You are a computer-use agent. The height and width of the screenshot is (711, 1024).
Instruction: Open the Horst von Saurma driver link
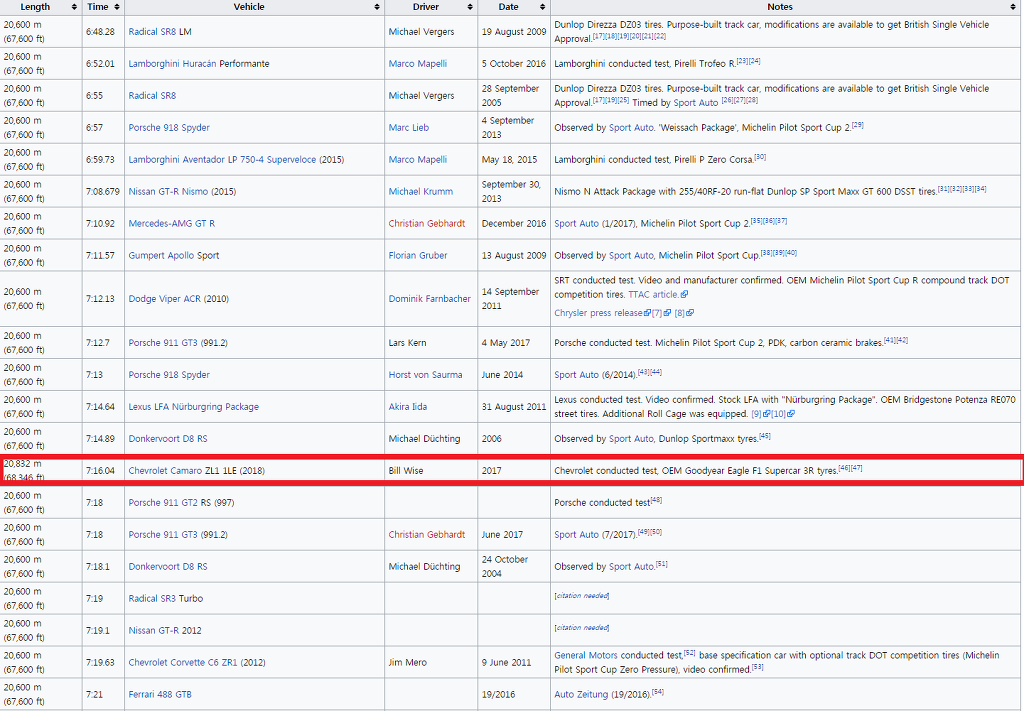click(425, 375)
